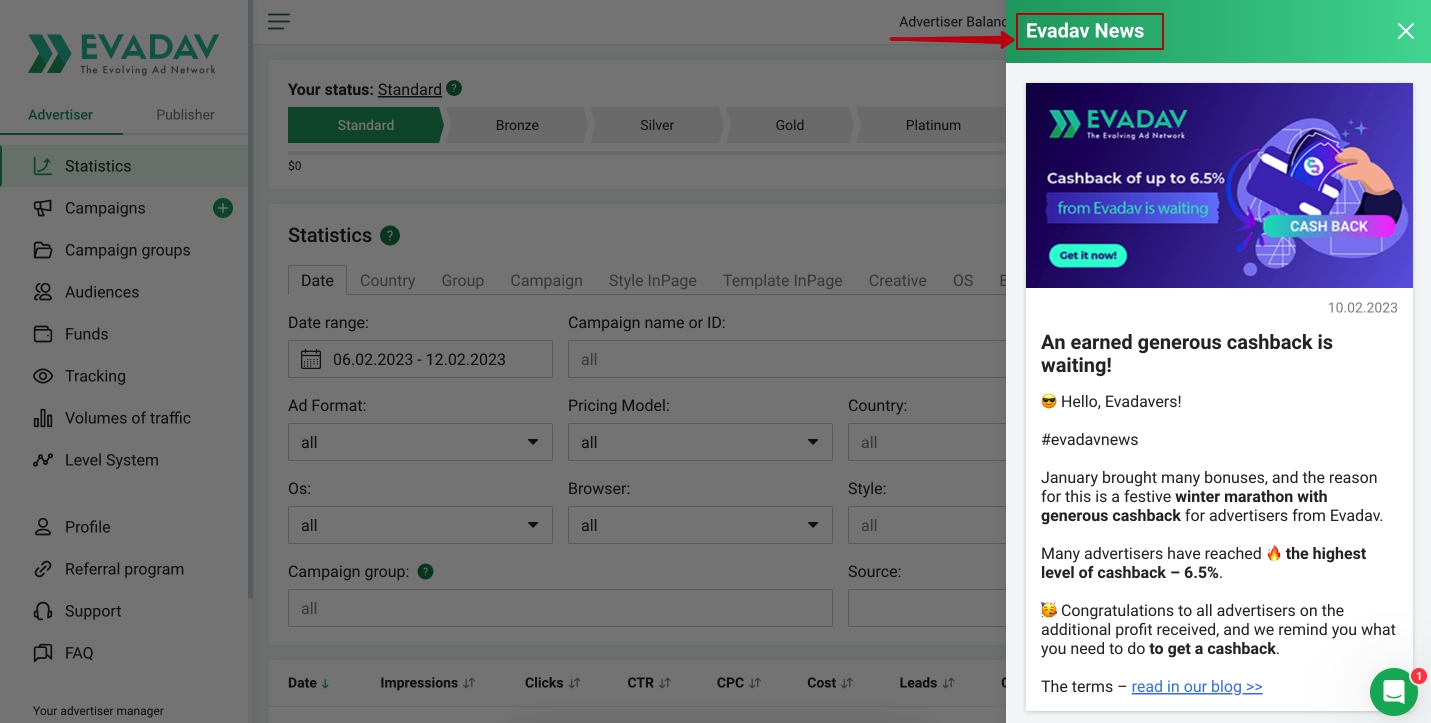Open Statistics via its chart icon
The width and height of the screenshot is (1431, 723).
[x=43, y=166]
